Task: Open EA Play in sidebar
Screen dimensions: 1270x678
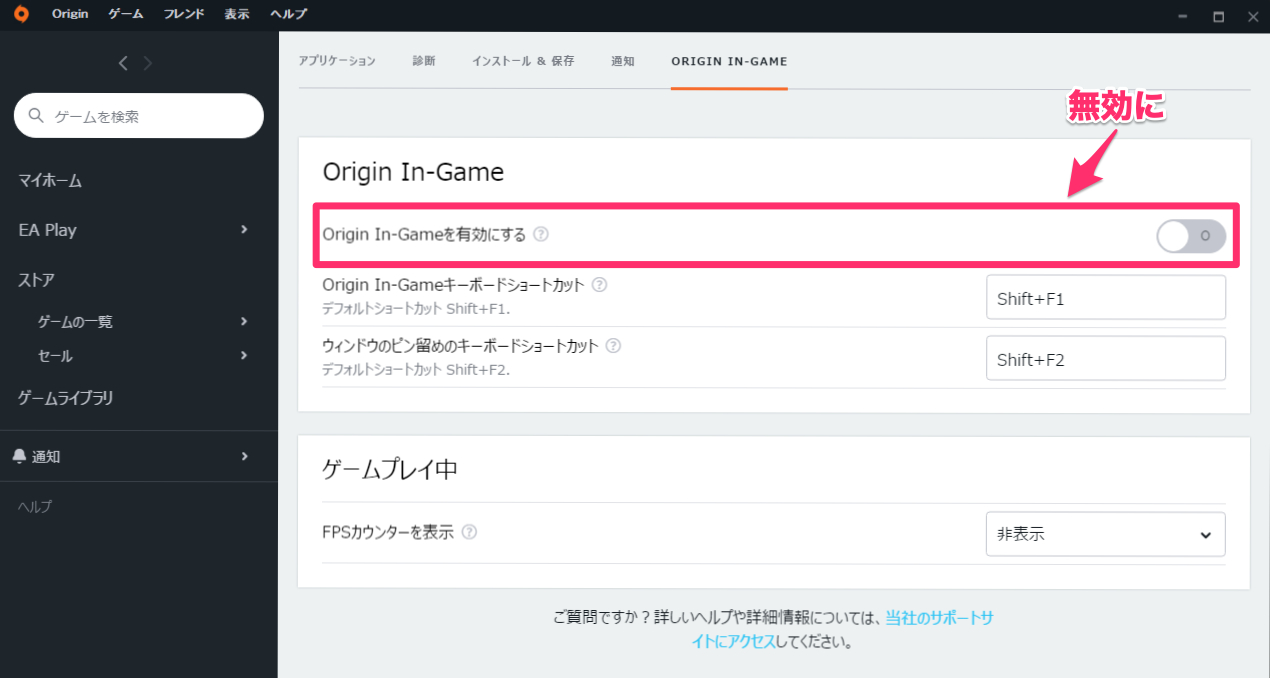Action: [47, 230]
